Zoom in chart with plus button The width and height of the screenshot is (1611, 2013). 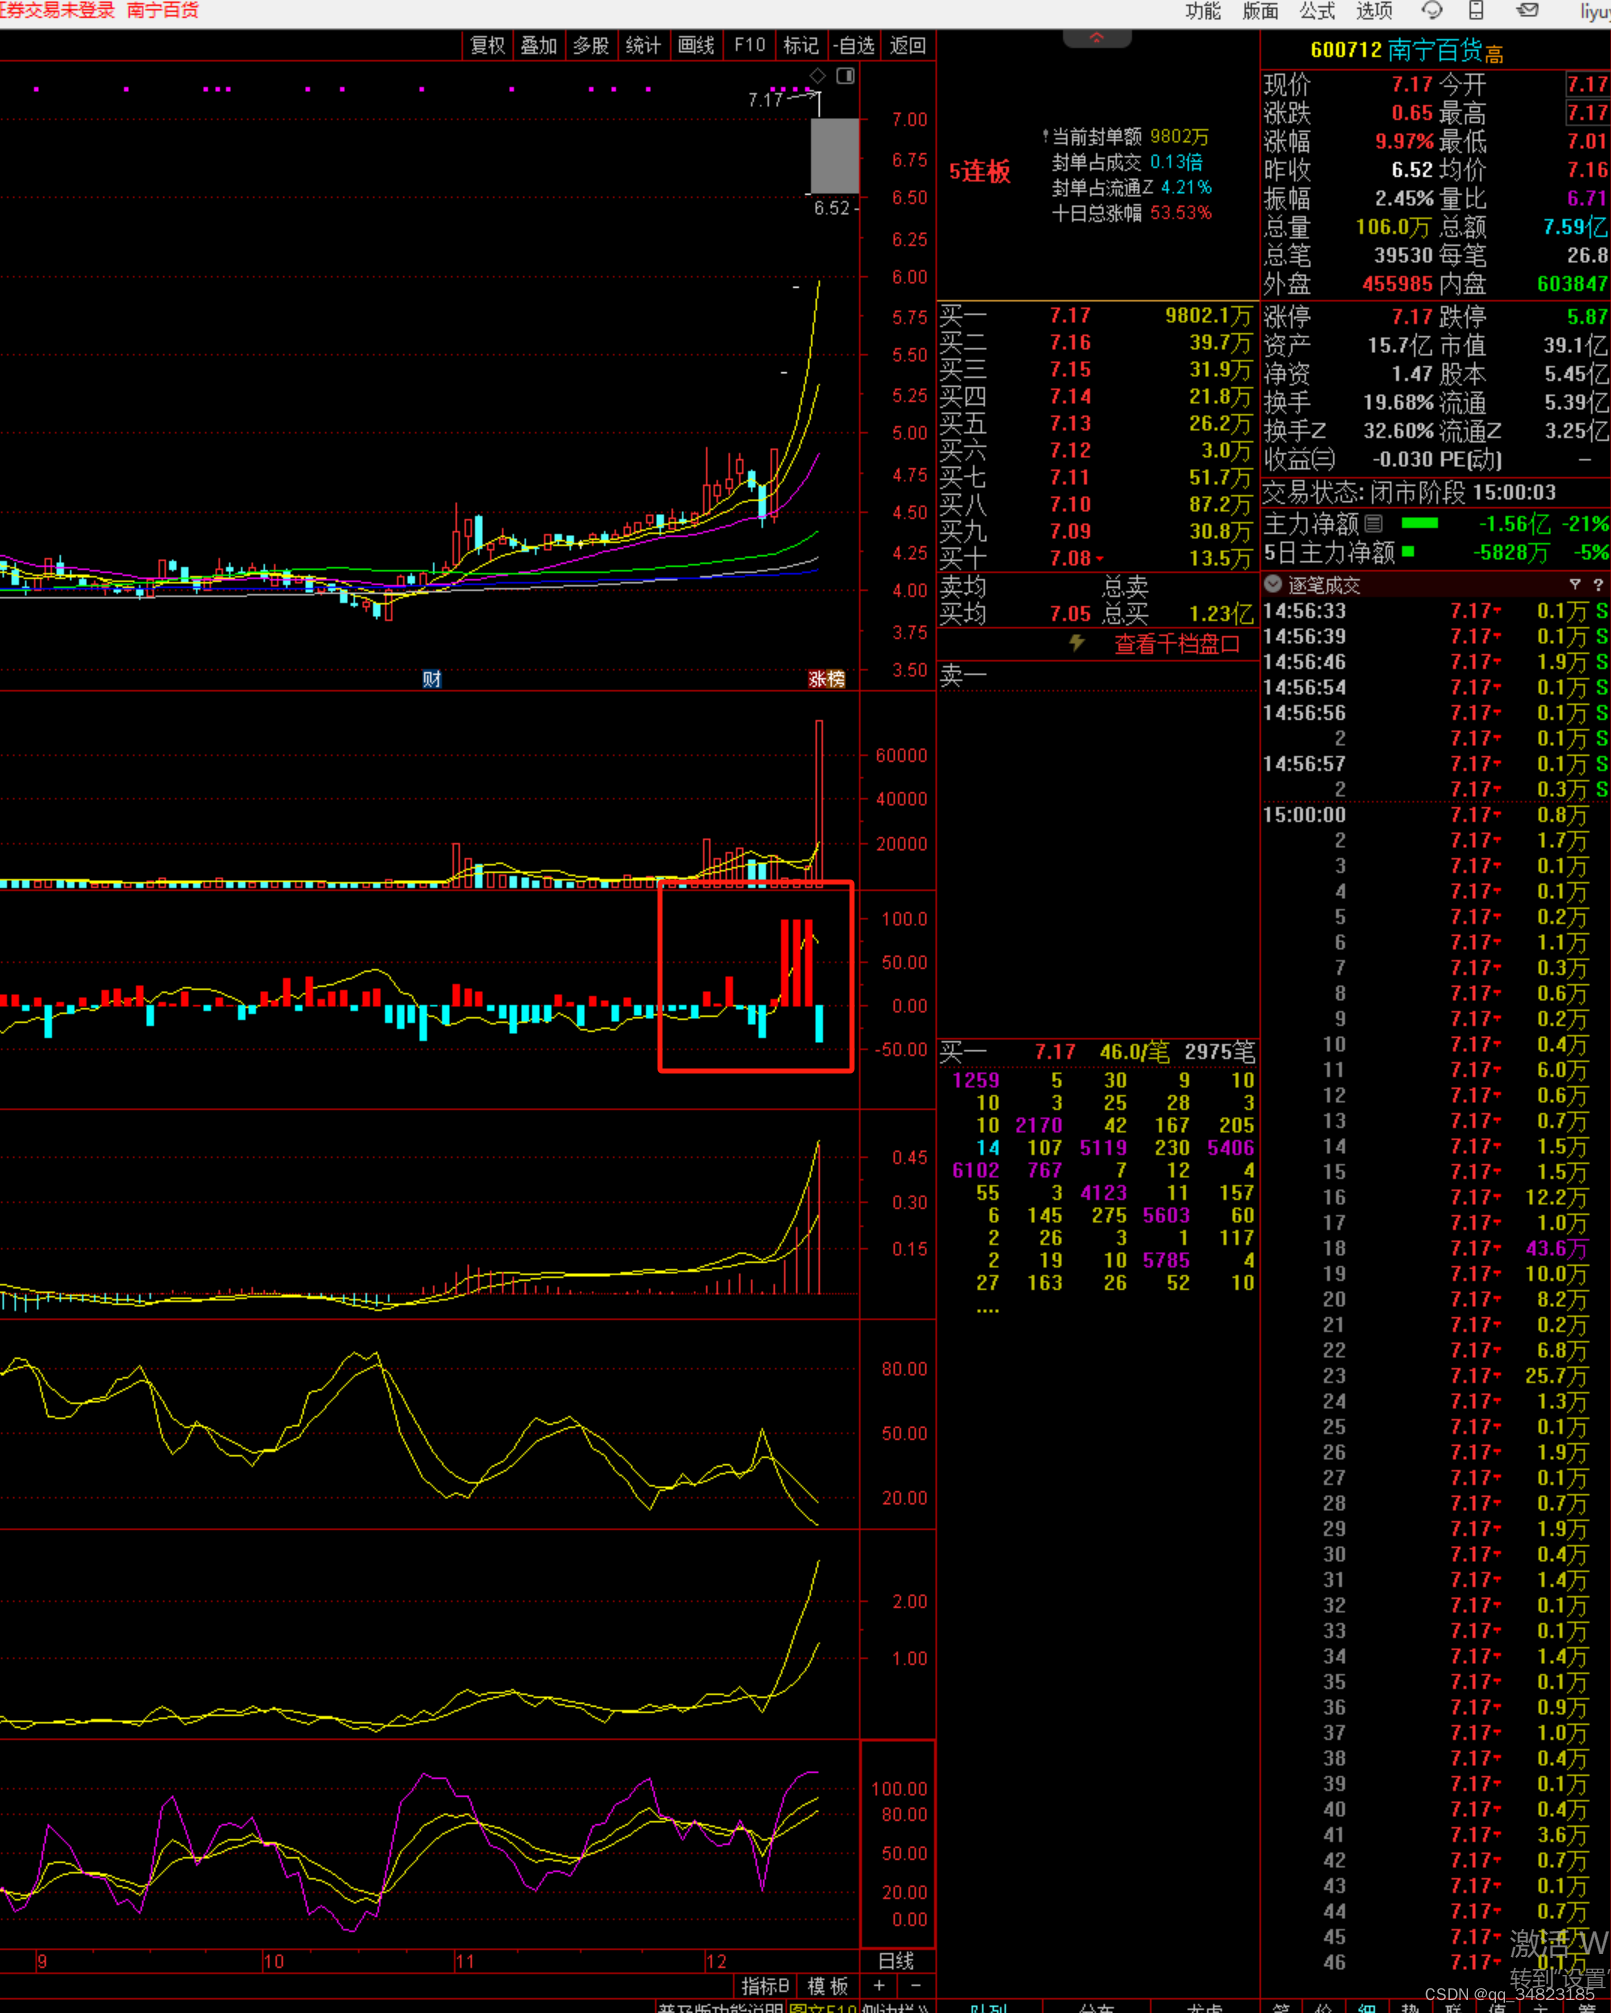click(x=879, y=1985)
